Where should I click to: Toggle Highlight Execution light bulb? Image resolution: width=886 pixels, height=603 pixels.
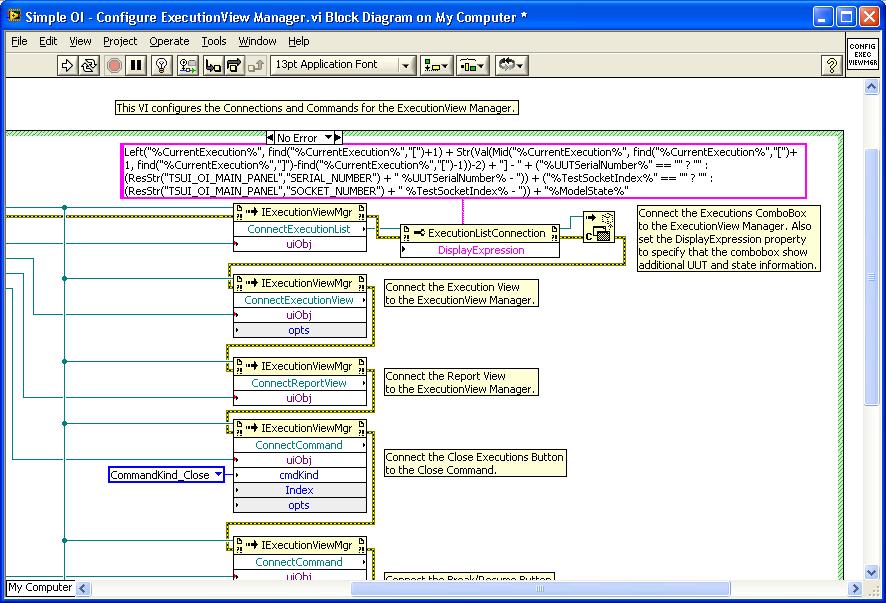(162, 66)
